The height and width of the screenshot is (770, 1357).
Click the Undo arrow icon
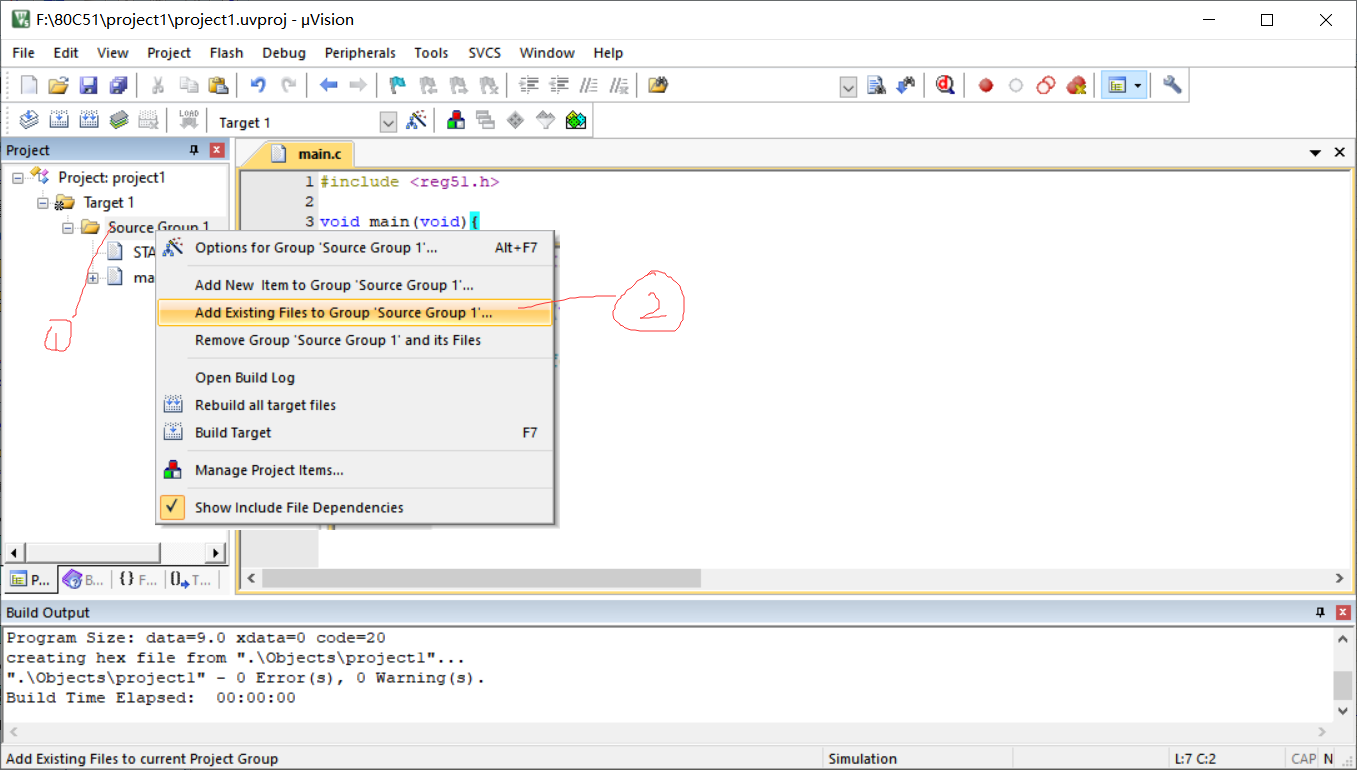pyautogui.click(x=258, y=86)
